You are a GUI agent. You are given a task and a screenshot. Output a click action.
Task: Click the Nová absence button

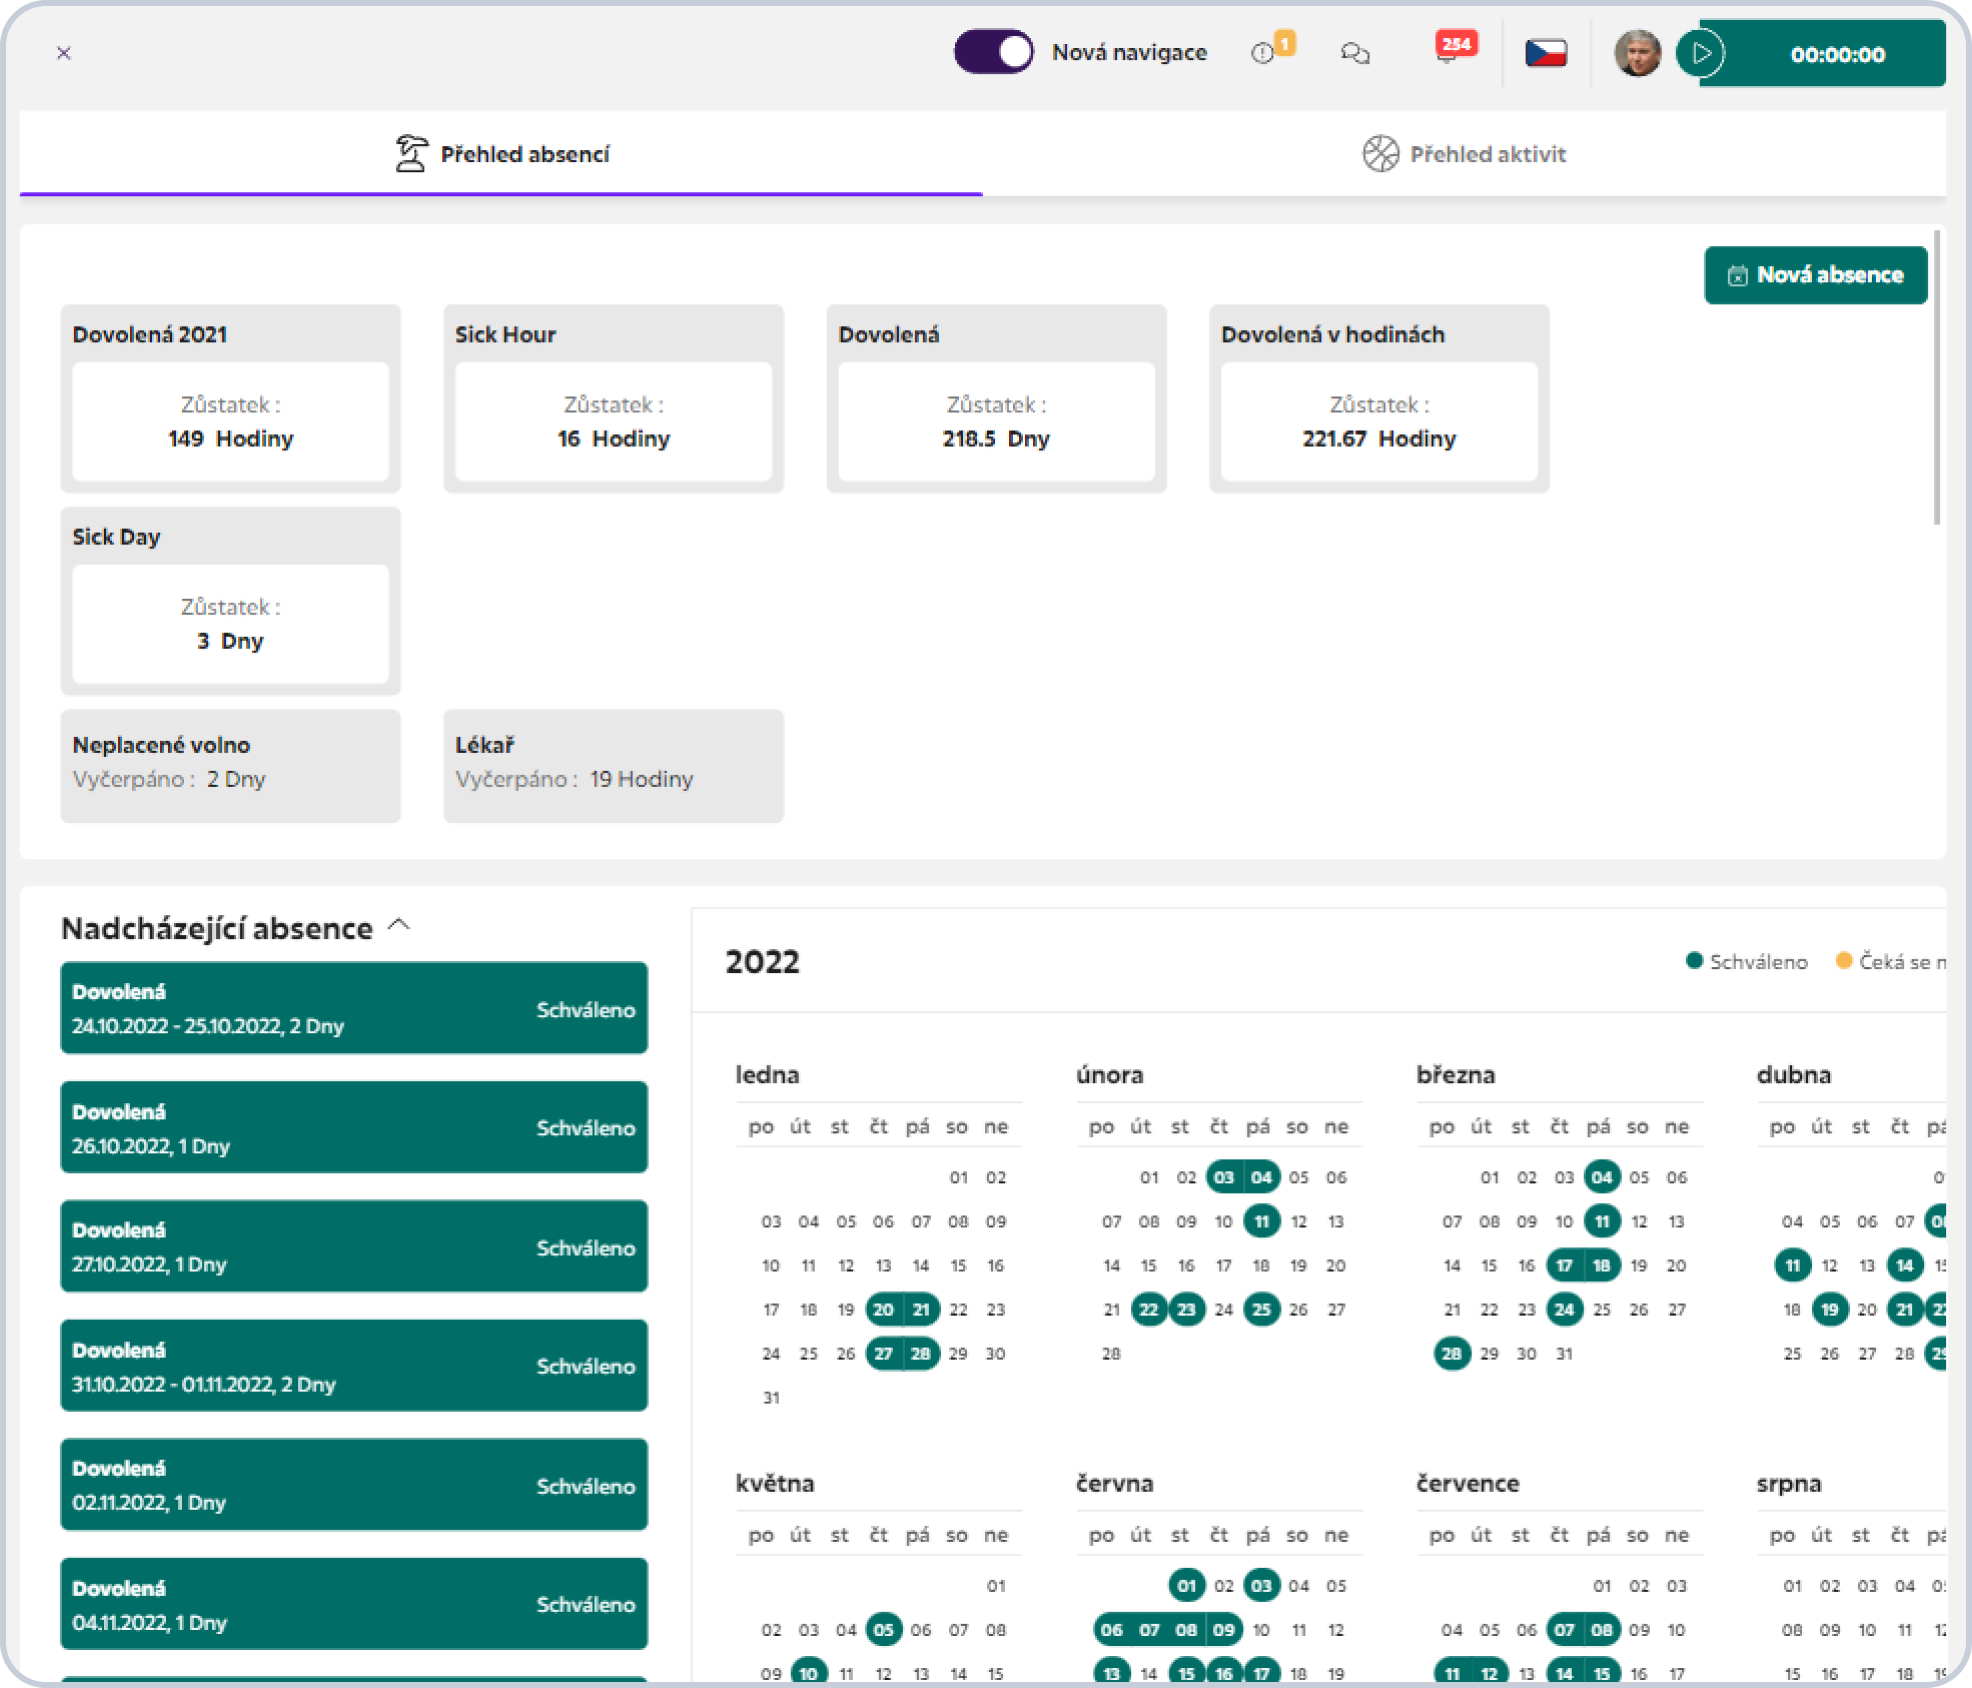coord(1815,275)
